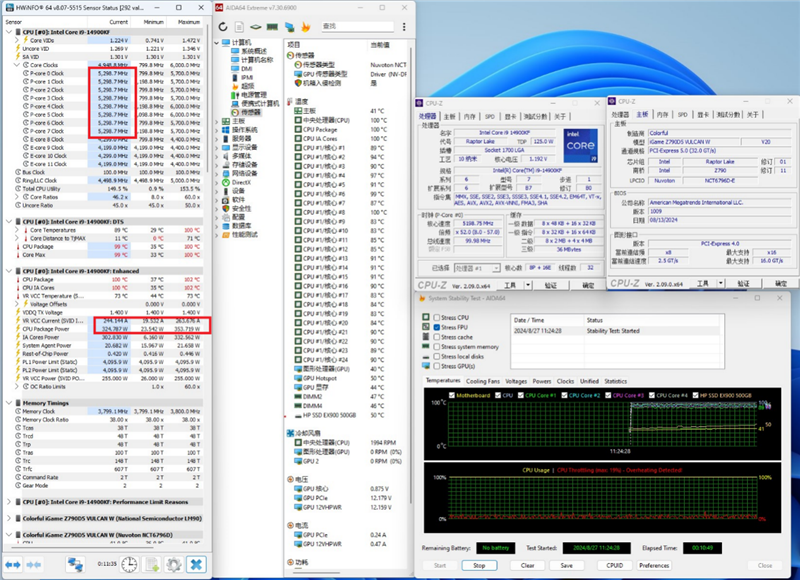Screen dimensions: 800x580
Task: Switch to the Cooling Fans tab
Action: point(483,381)
